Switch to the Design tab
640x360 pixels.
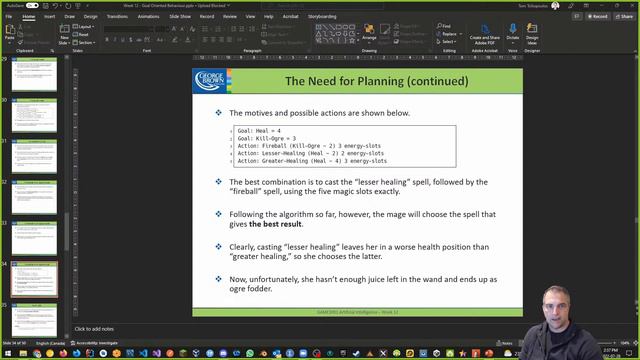(91, 17)
